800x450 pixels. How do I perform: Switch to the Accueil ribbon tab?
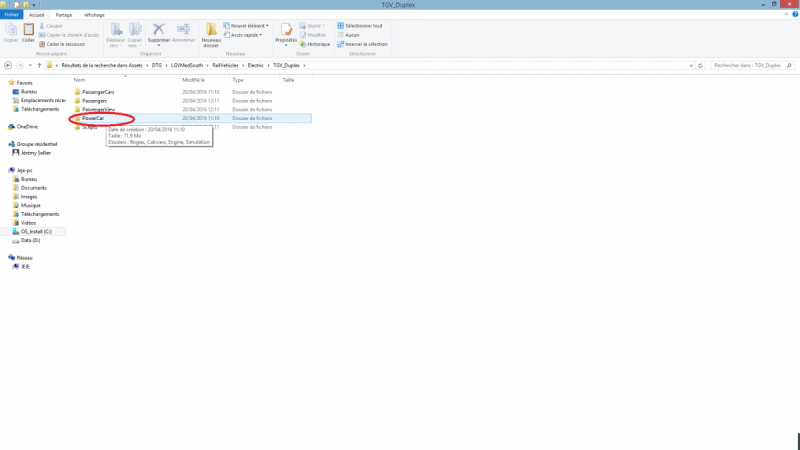(x=36, y=15)
